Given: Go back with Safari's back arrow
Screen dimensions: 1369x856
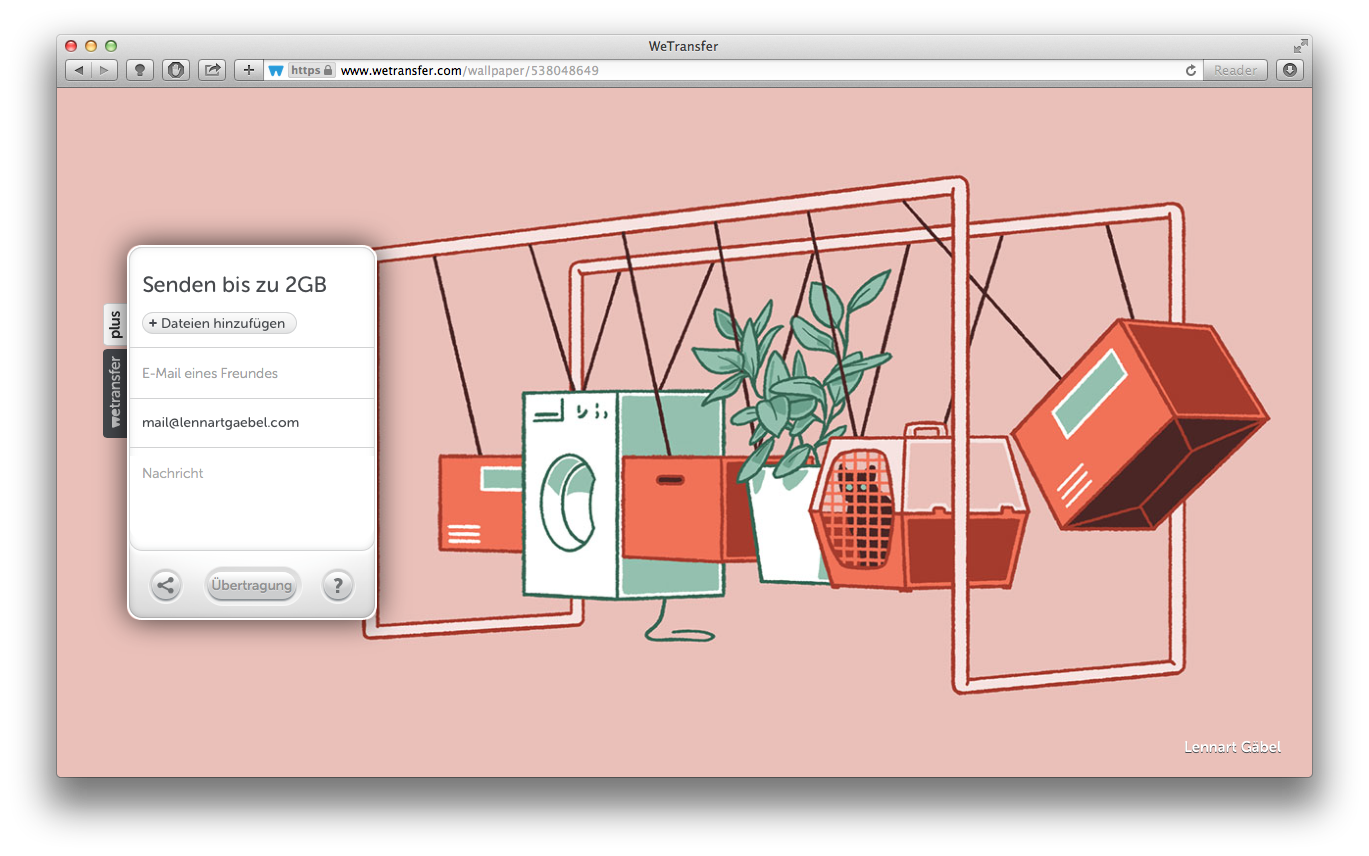Looking at the screenshot, I should [79, 70].
